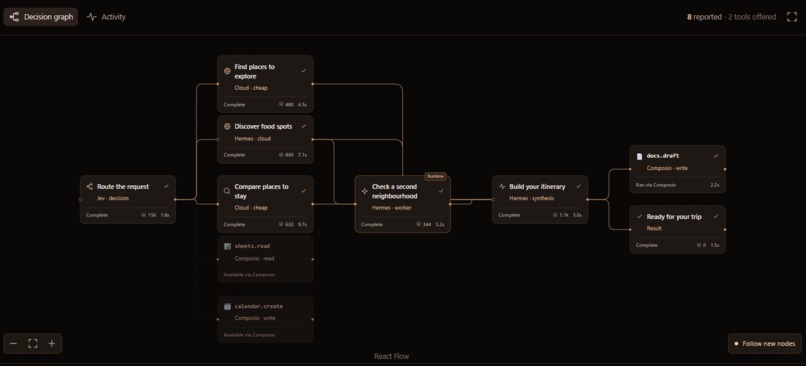Select the Discover food spots node
The width and height of the screenshot is (806, 366).
click(265, 139)
